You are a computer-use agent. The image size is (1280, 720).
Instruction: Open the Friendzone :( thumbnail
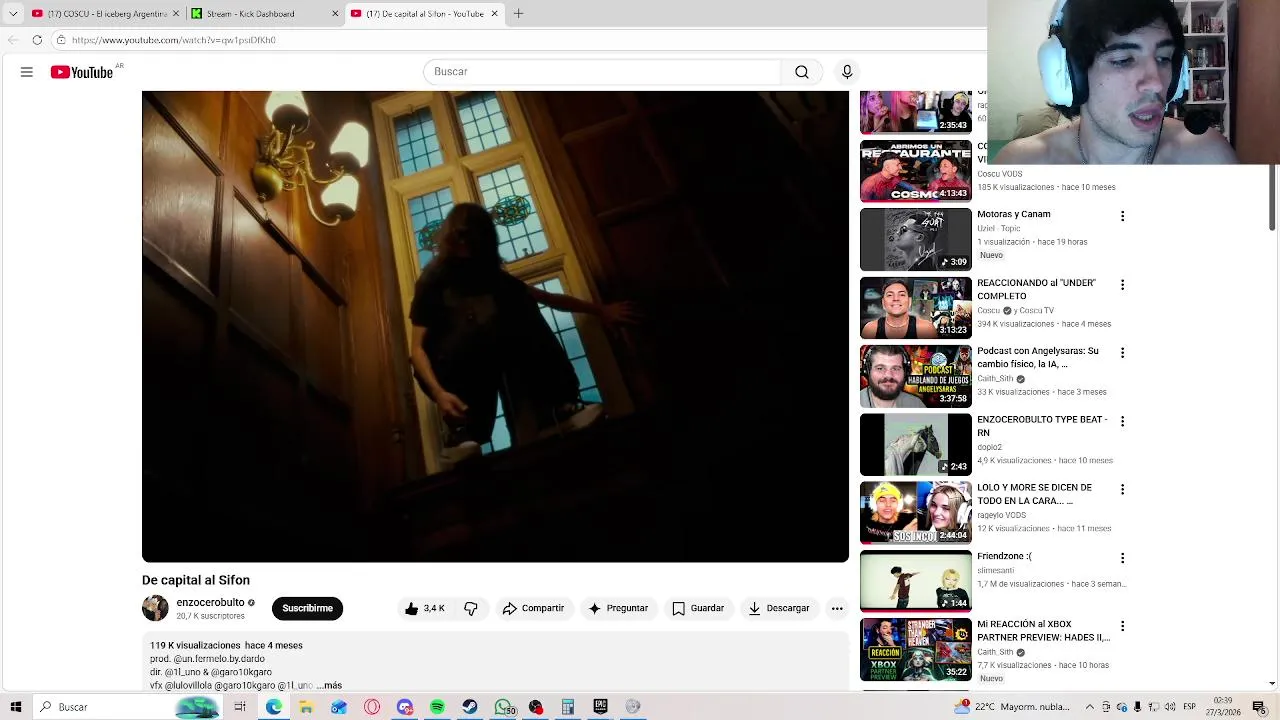(915, 581)
